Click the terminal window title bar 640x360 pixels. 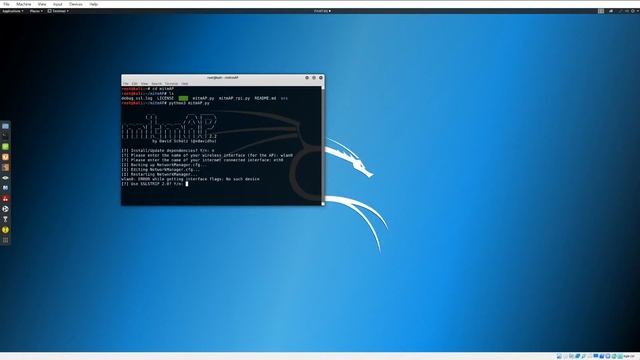click(222, 78)
